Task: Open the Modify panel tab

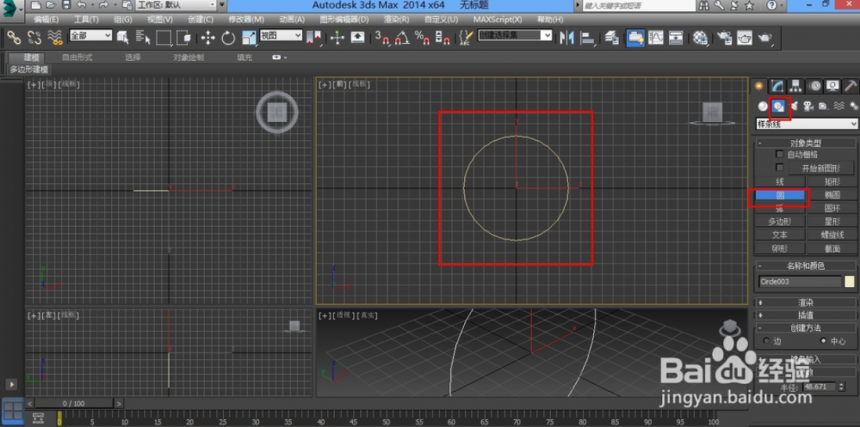Action: pos(777,86)
